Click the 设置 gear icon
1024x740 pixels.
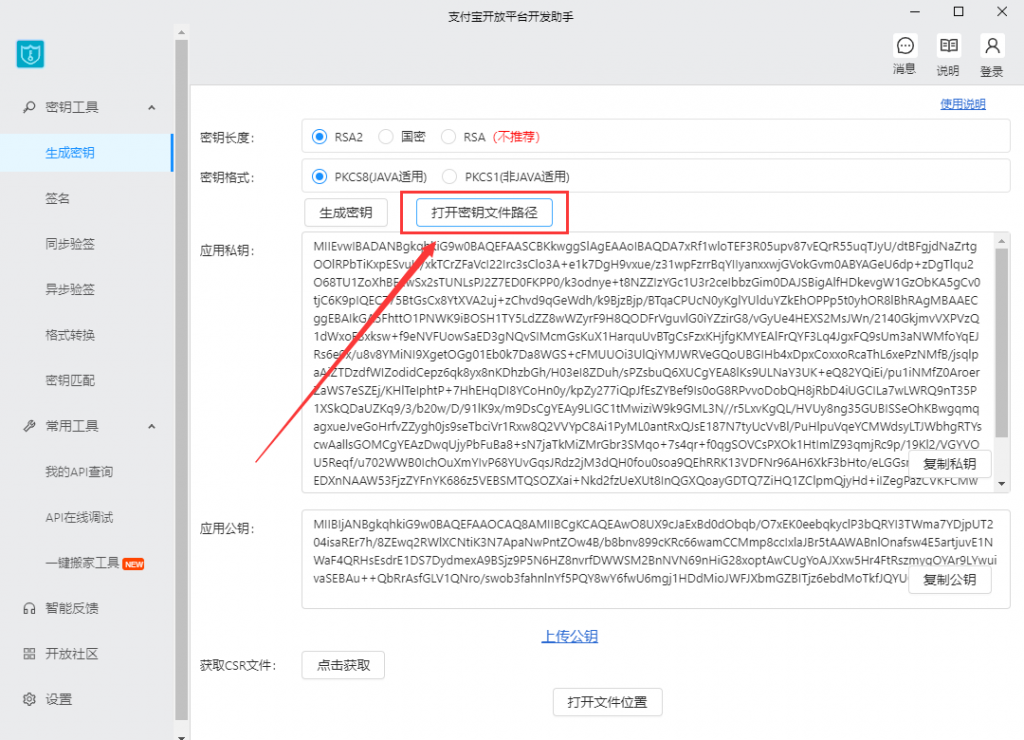pos(29,700)
